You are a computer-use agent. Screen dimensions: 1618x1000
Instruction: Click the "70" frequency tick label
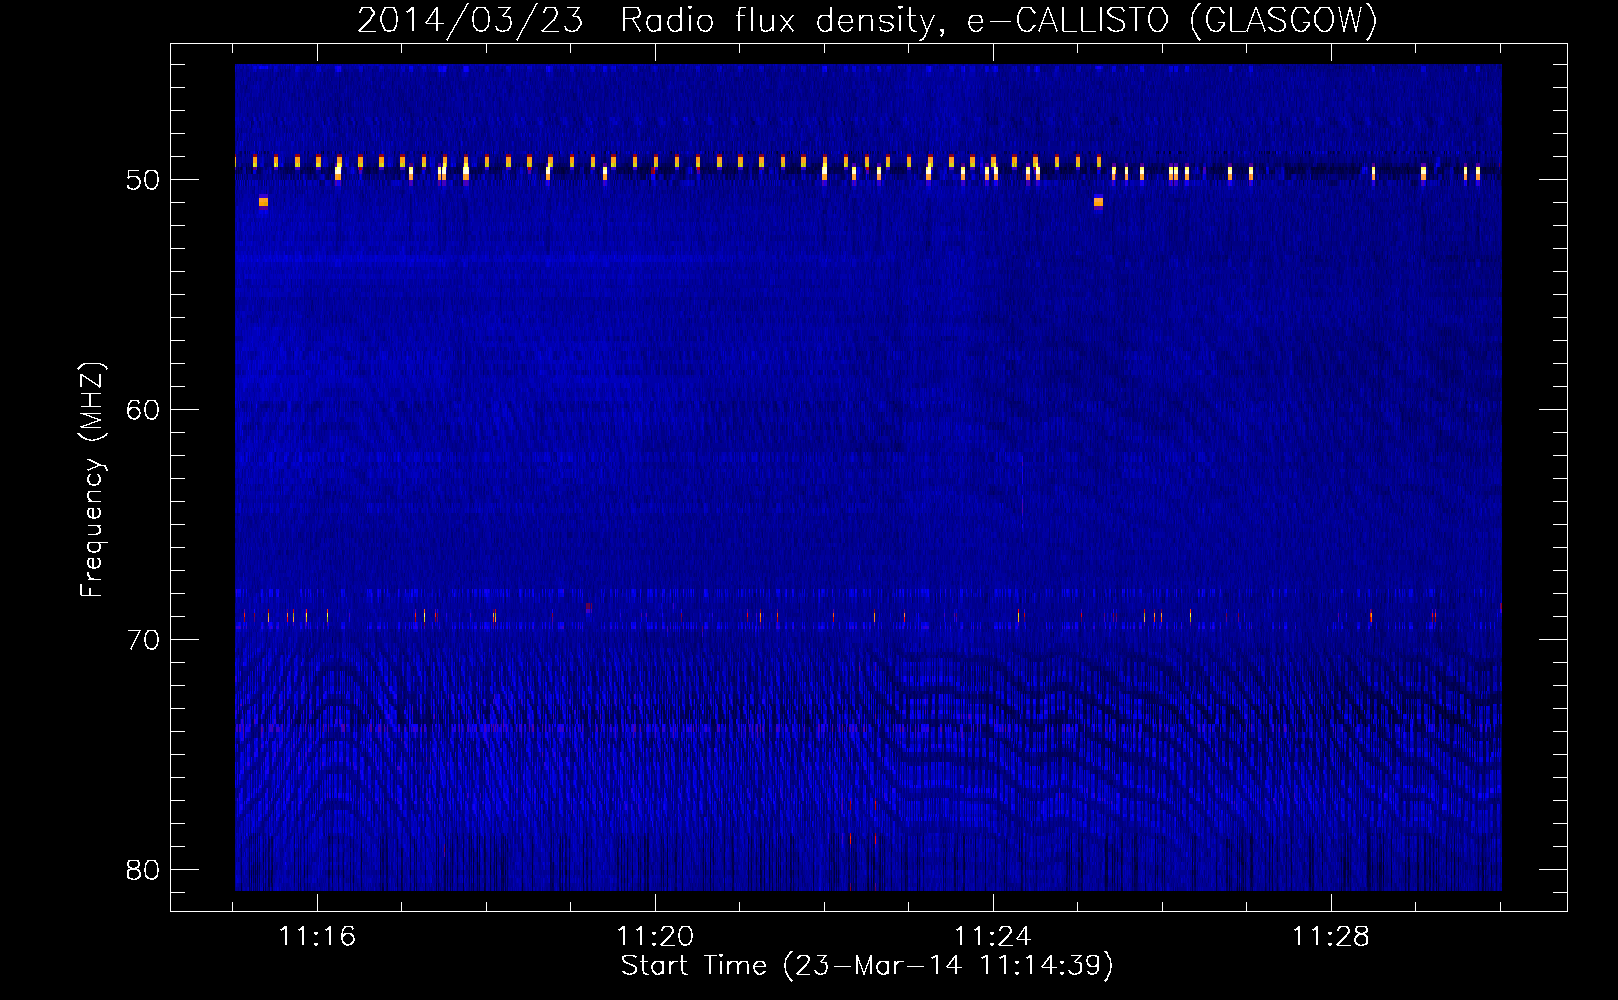[143, 640]
